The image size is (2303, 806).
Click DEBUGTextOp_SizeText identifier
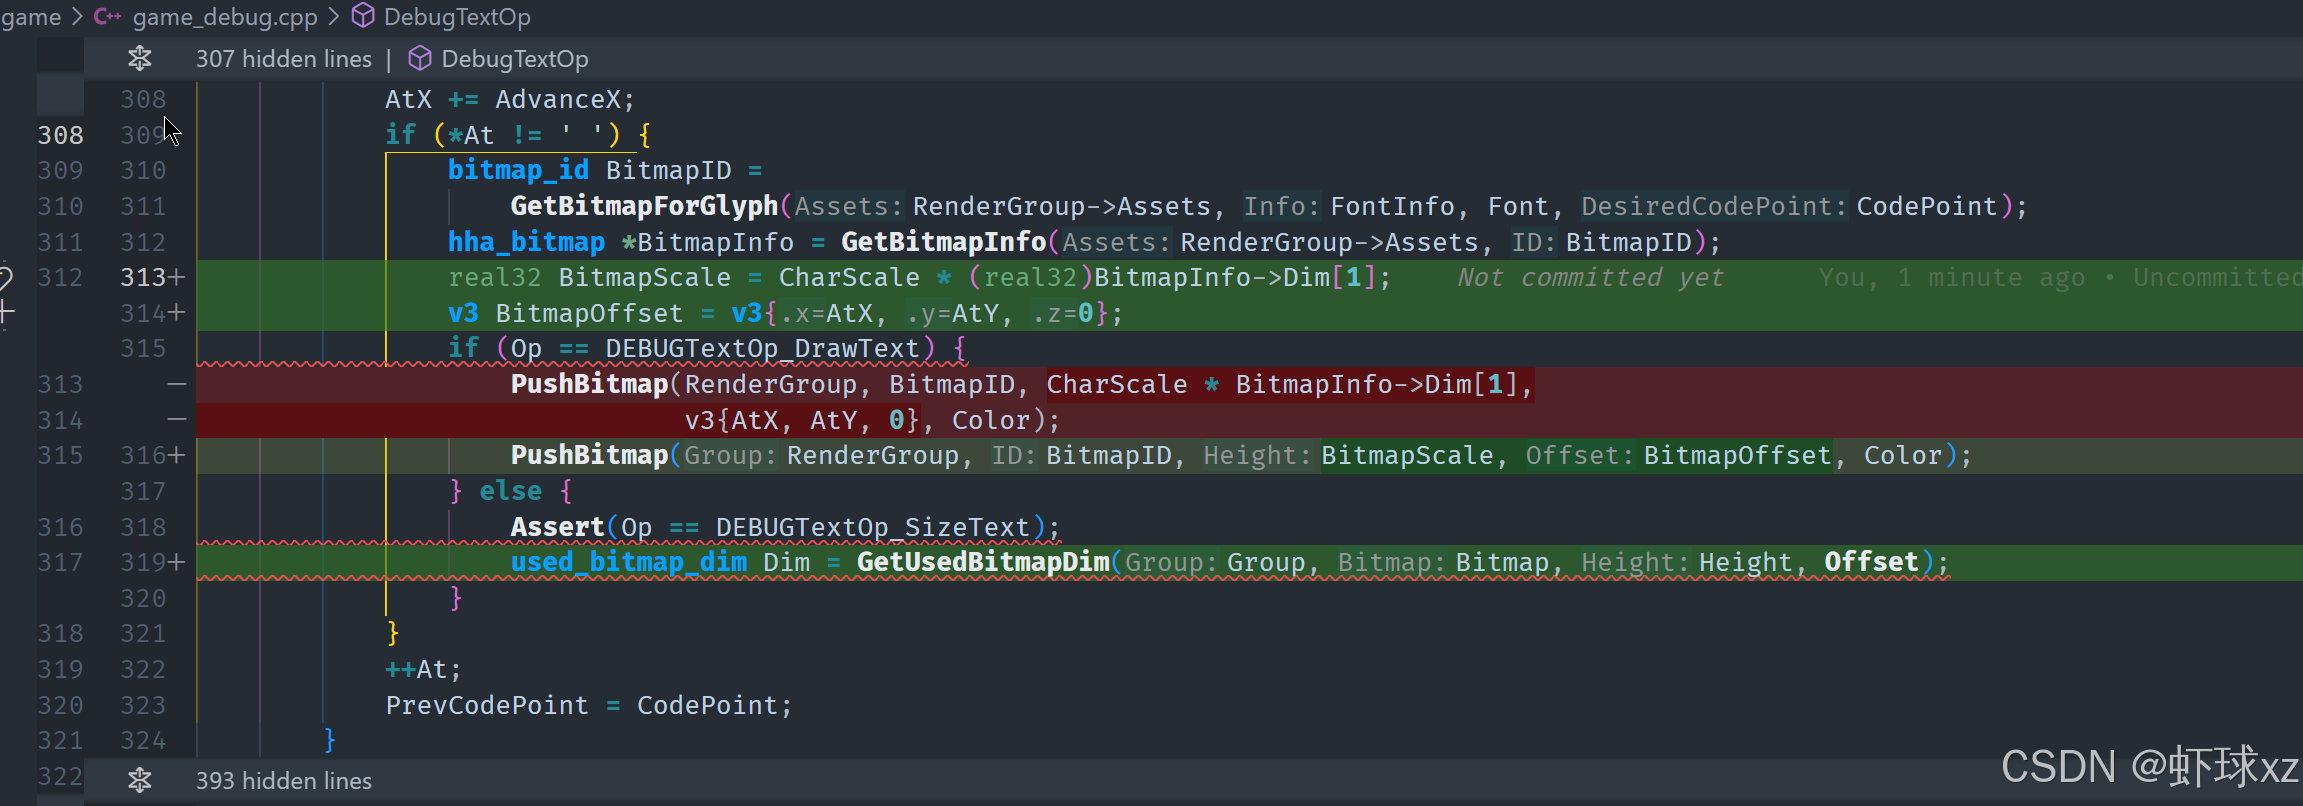pyautogui.click(x=872, y=527)
